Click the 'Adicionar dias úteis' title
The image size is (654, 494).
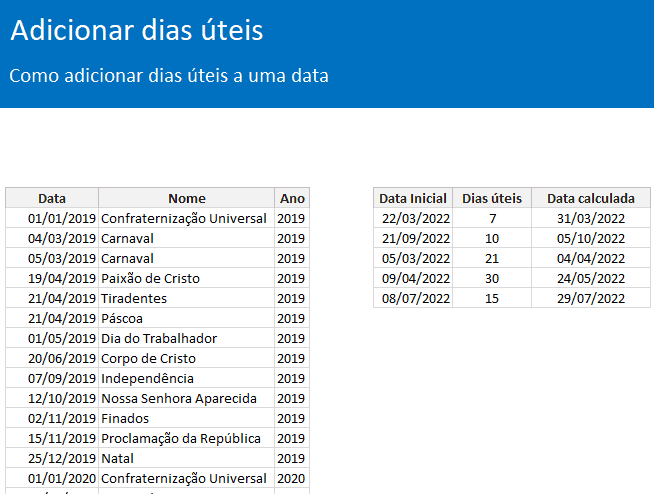click(137, 31)
